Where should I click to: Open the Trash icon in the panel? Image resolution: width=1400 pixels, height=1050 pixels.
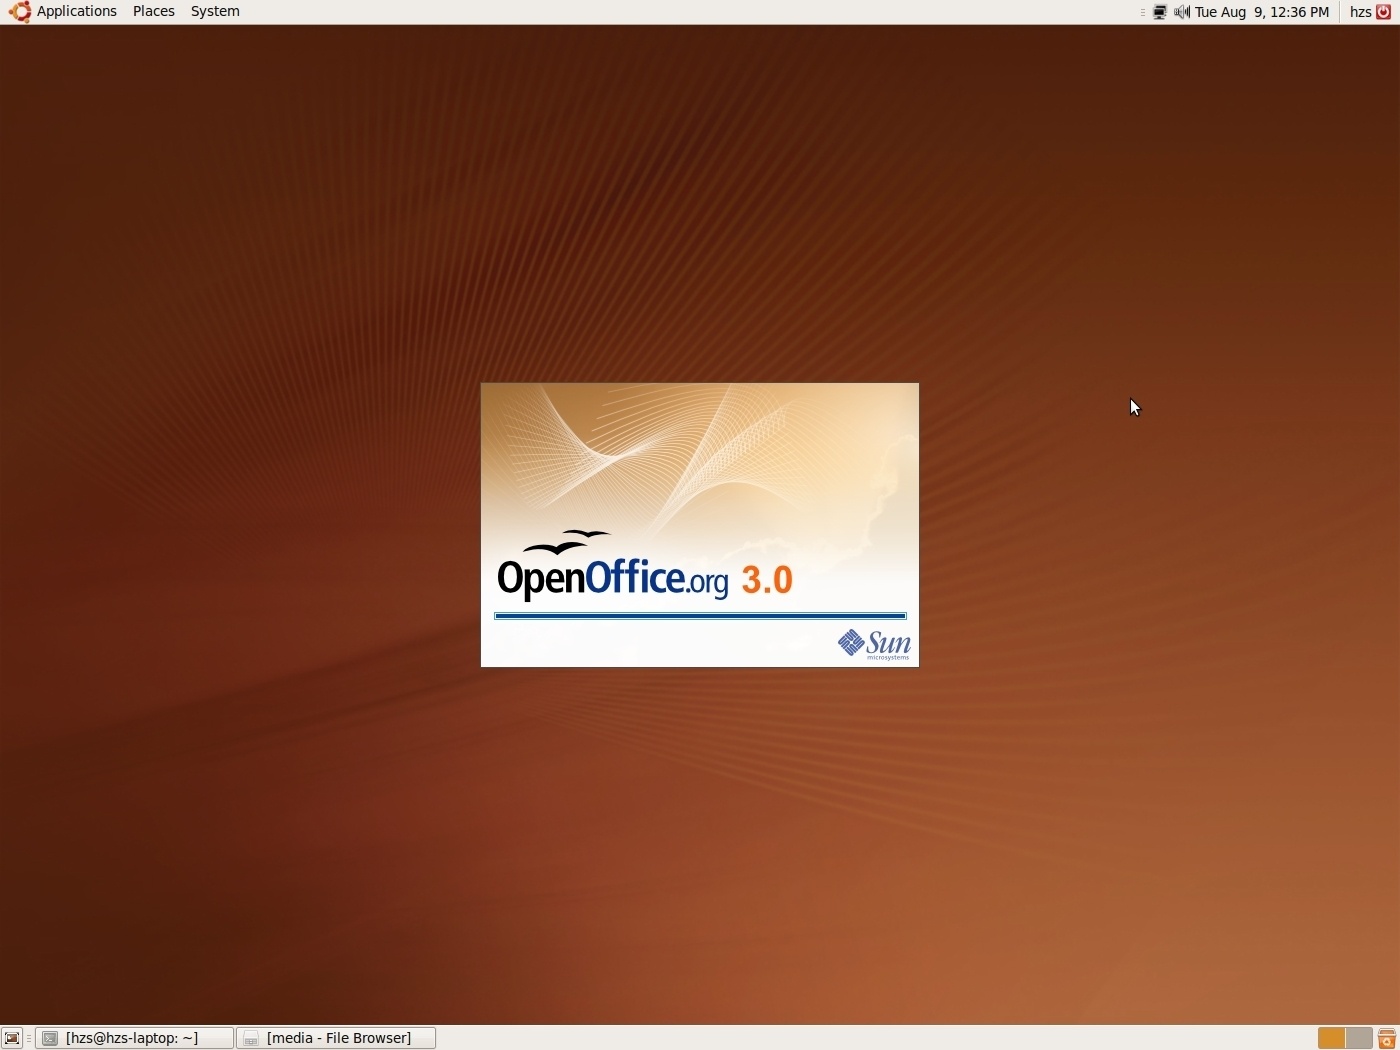click(x=1387, y=1038)
